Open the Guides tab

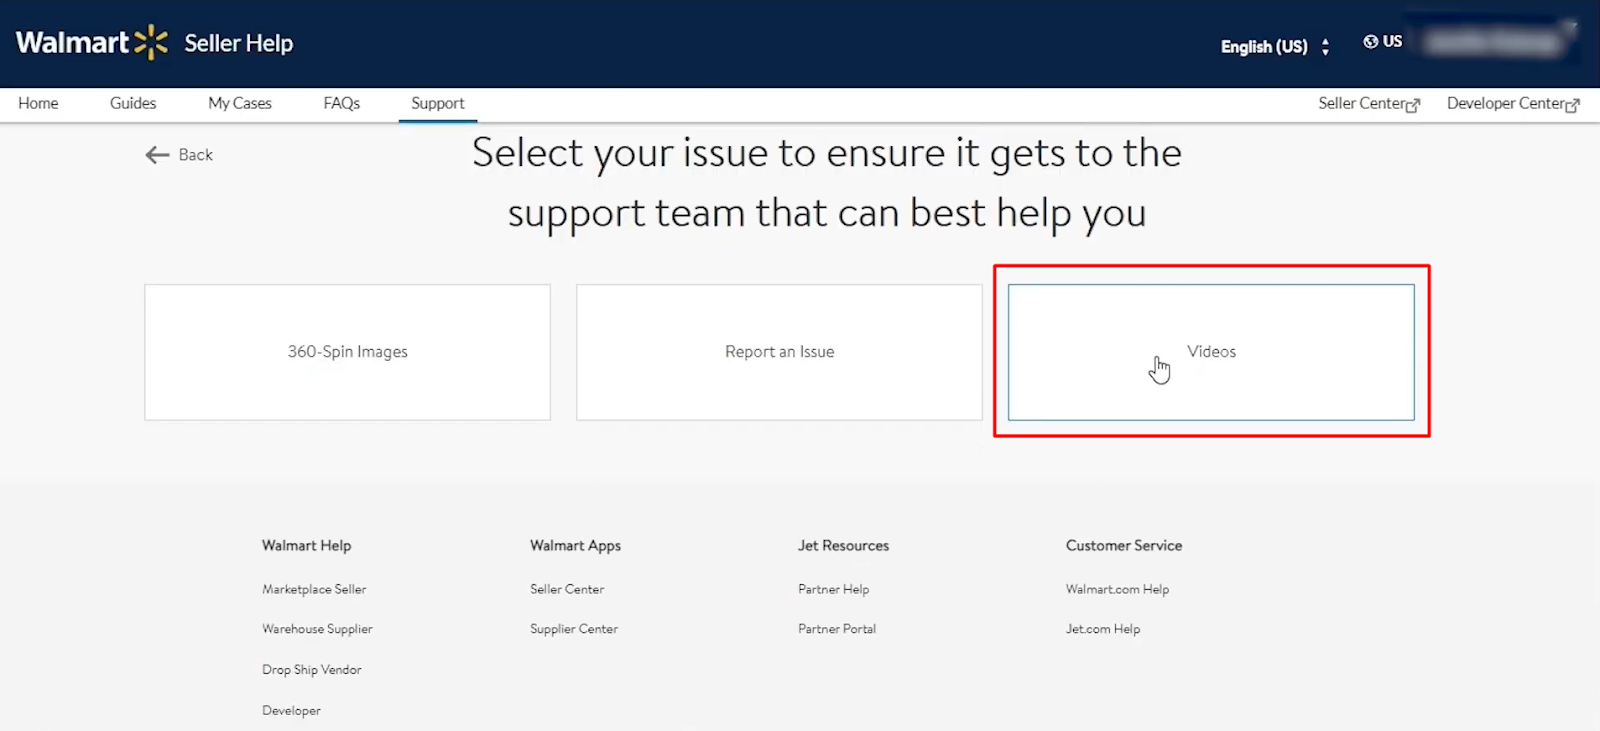coord(133,103)
